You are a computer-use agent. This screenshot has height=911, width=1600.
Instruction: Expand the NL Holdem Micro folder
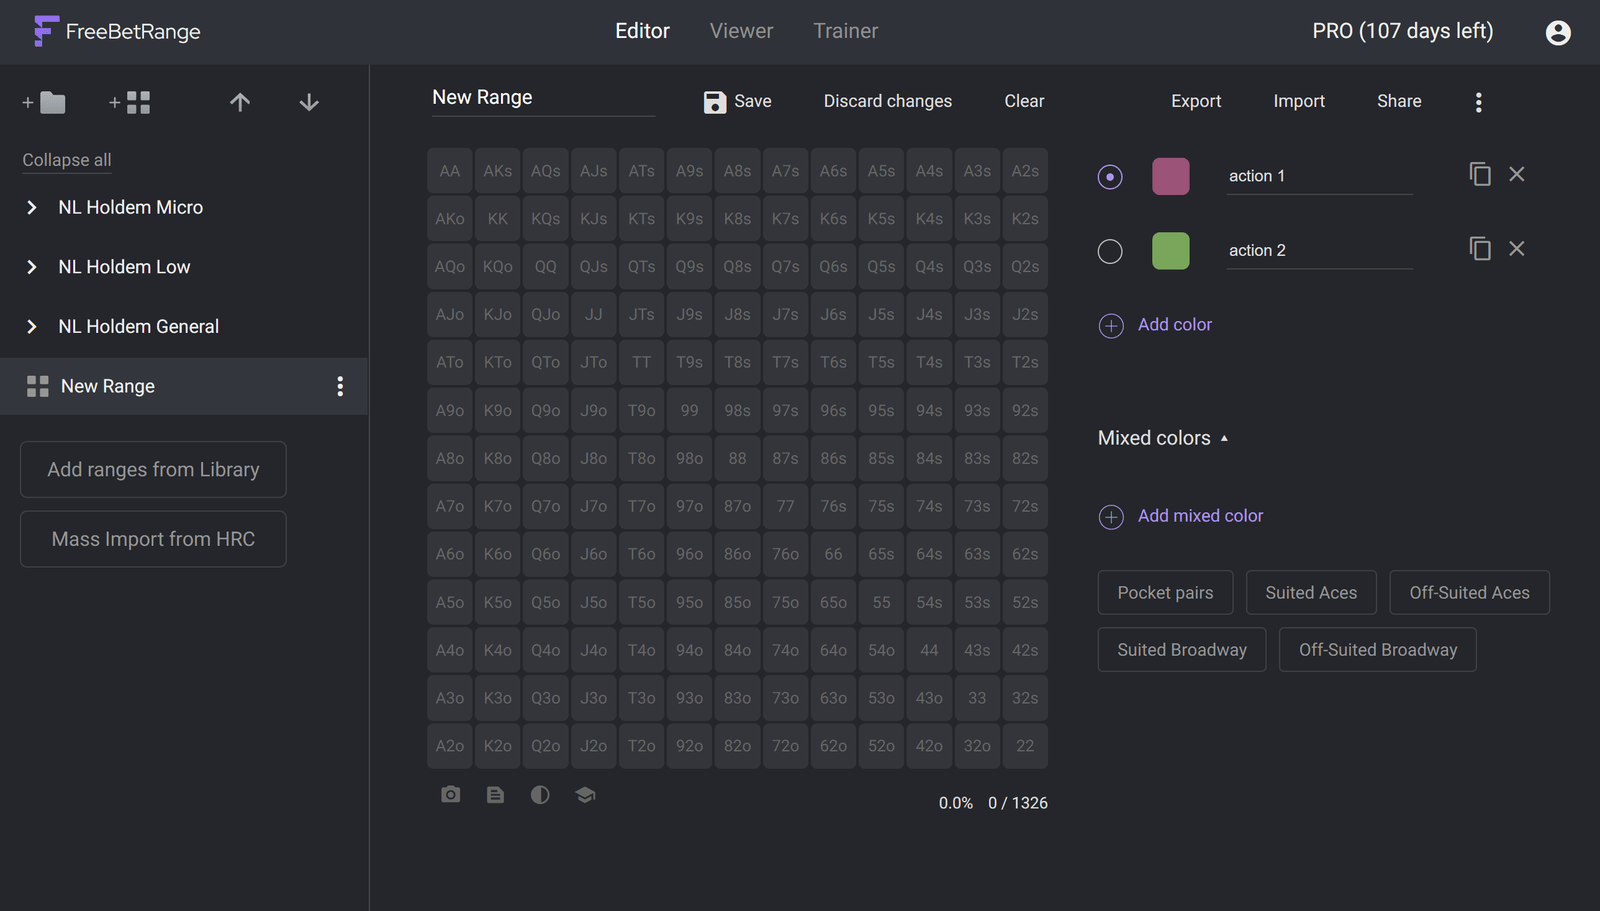click(32, 207)
